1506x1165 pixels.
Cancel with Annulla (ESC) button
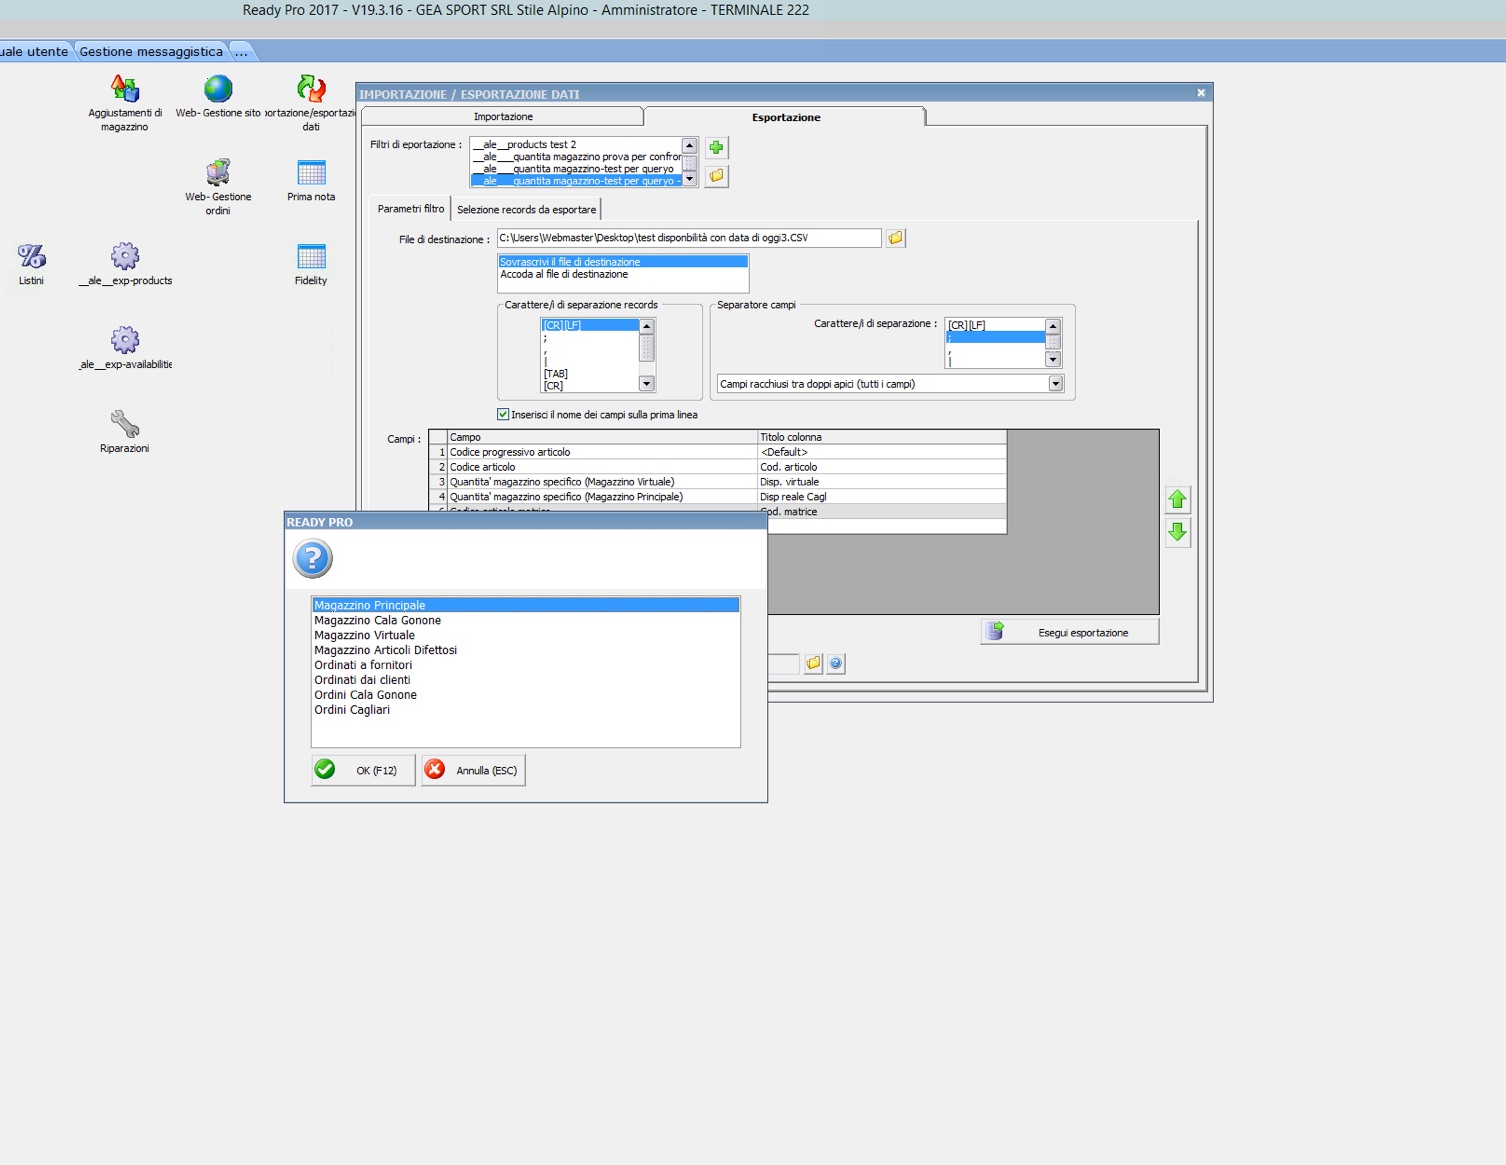473,770
